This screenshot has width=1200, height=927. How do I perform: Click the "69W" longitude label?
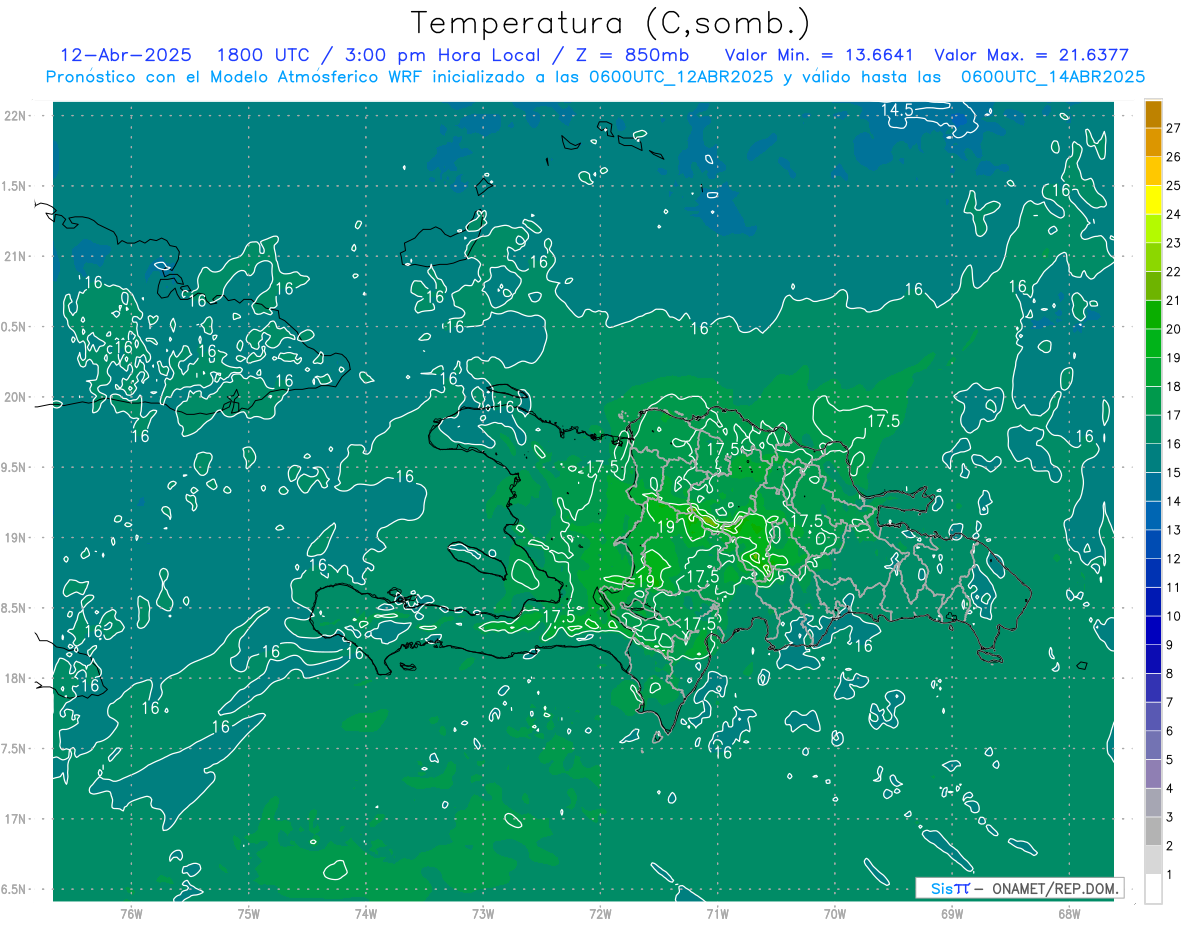point(952,913)
